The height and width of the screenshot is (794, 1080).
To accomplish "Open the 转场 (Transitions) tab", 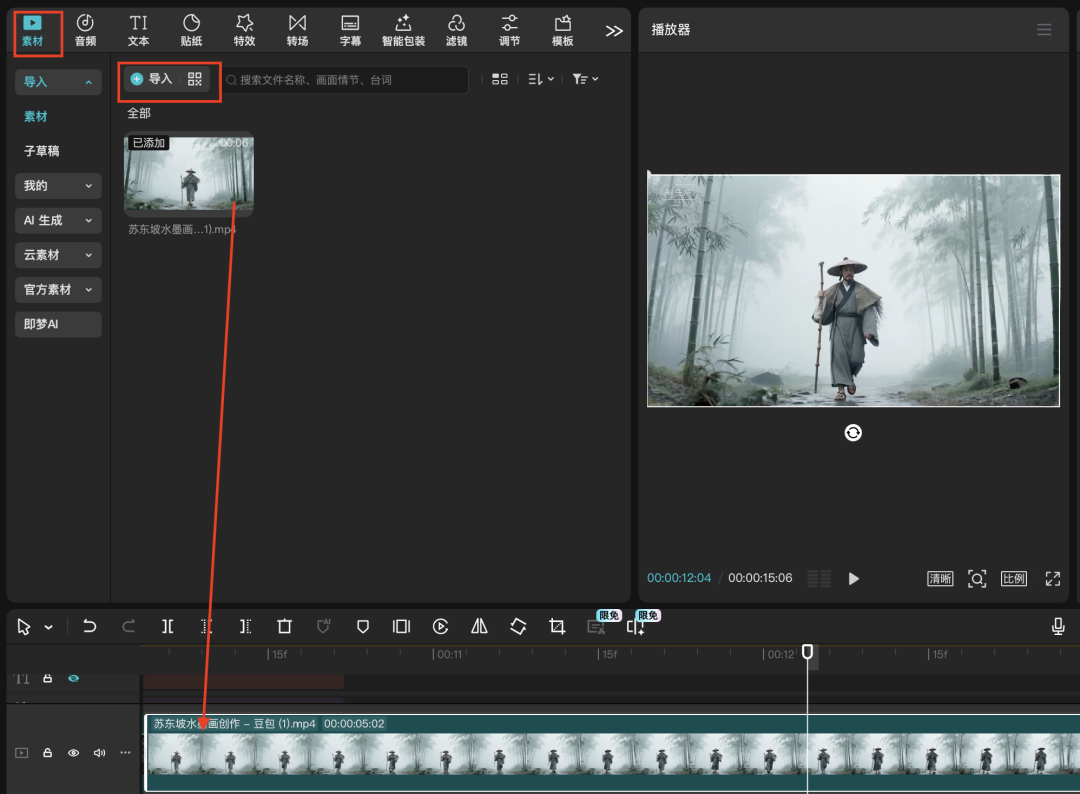I will [x=297, y=30].
